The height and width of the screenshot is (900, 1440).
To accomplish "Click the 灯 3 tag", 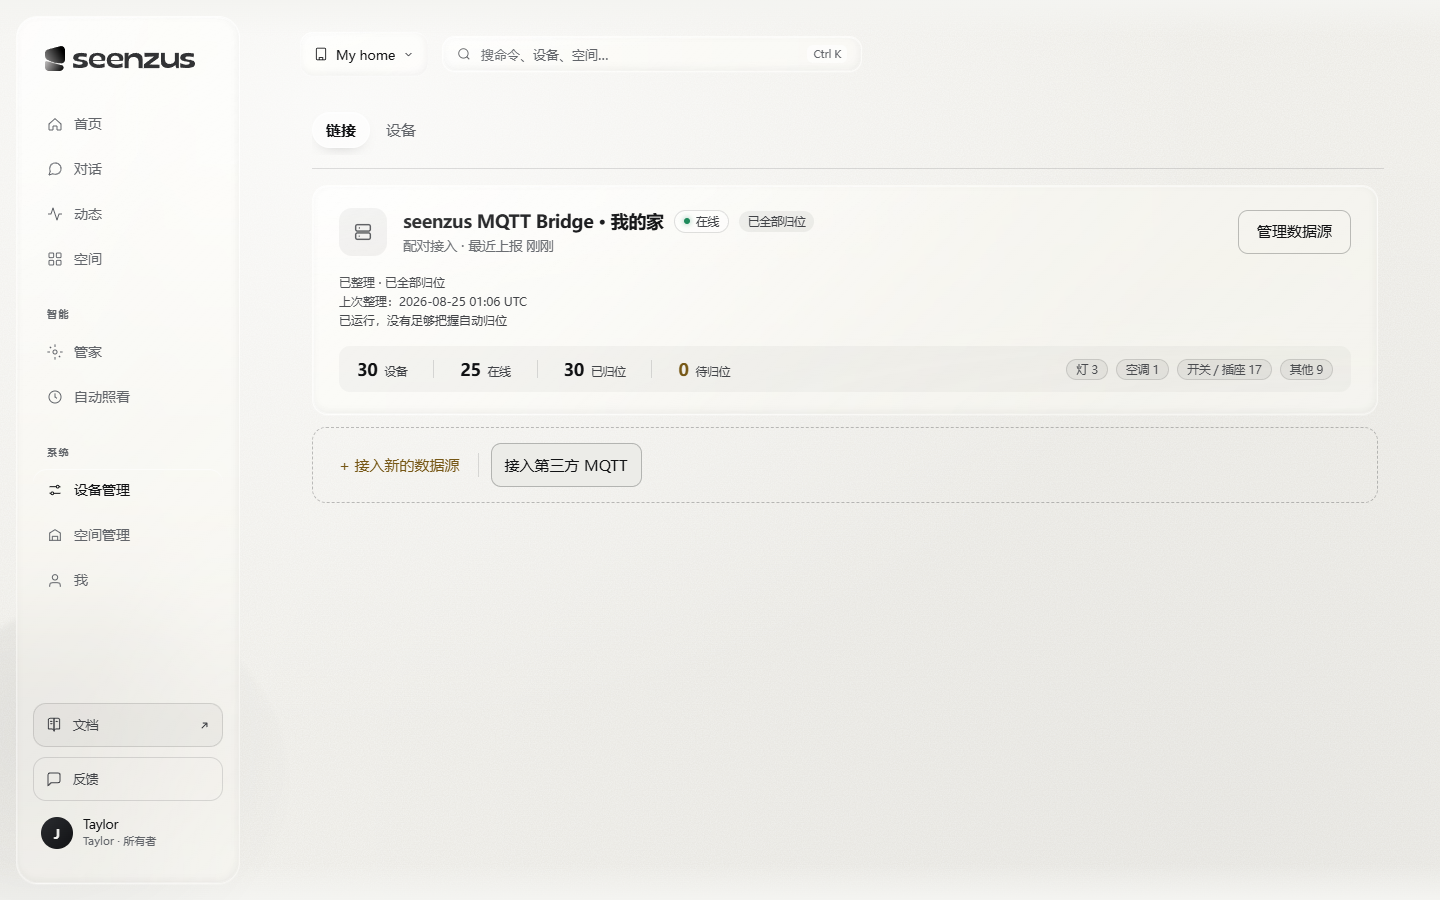I will coord(1087,370).
